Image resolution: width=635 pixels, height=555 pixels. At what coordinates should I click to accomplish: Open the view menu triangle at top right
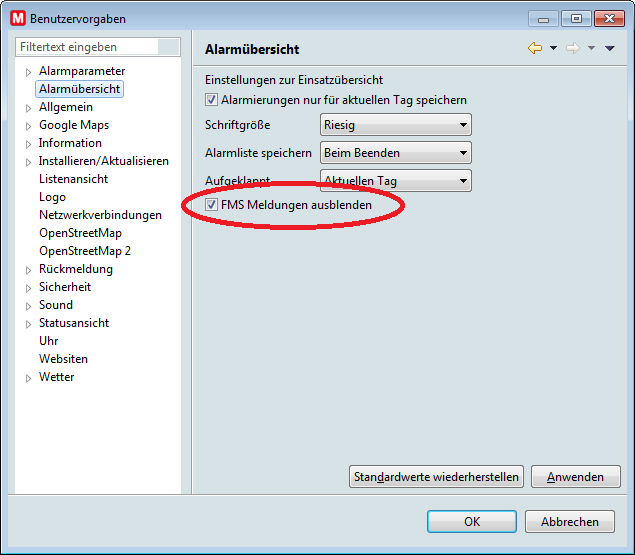click(x=609, y=49)
